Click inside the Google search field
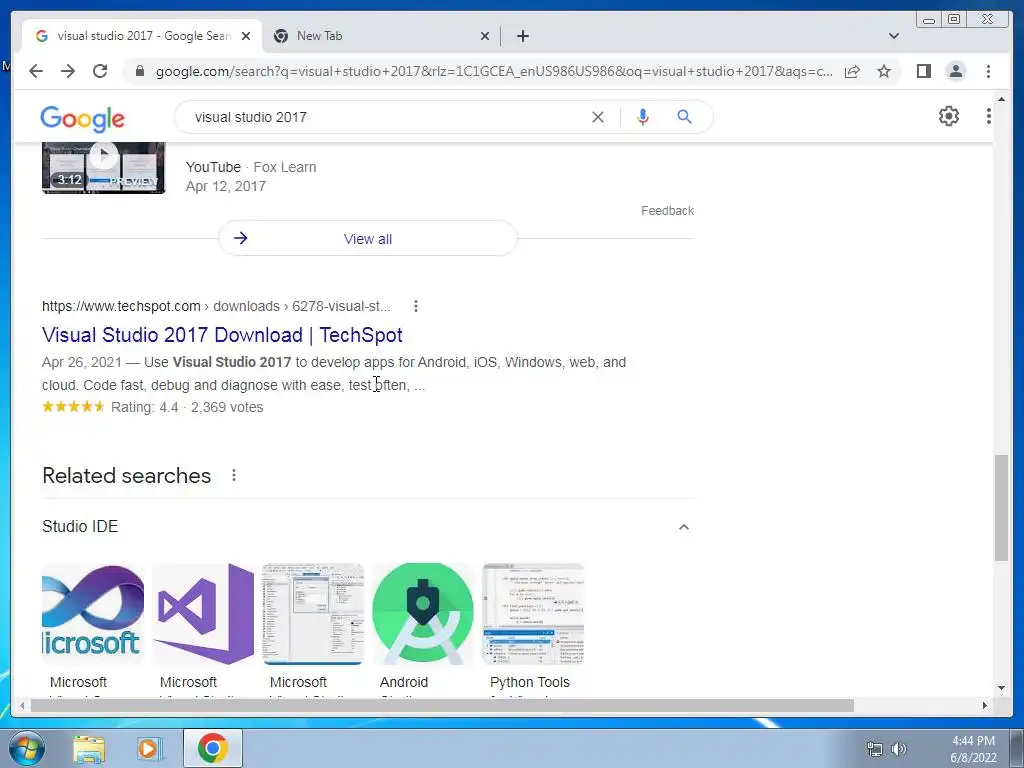The height and width of the screenshot is (768, 1024). [x=385, y=117]
